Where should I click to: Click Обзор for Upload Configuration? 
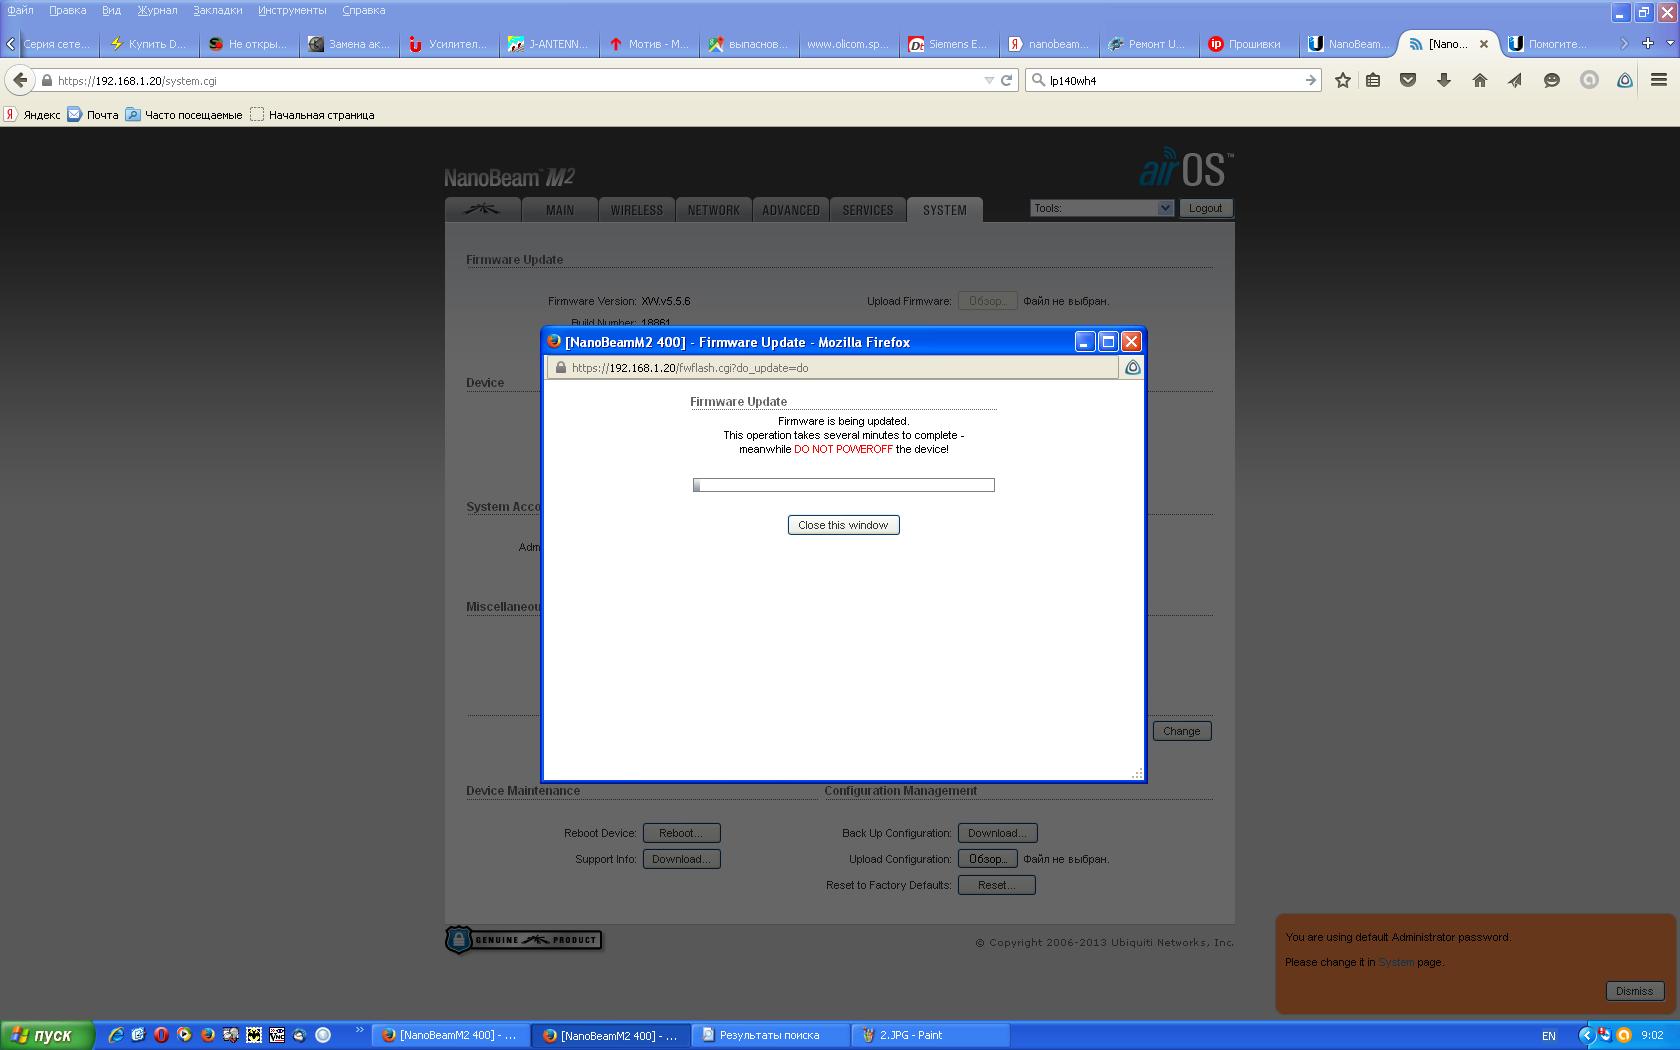pyautogui.click(x=987, y=859)
